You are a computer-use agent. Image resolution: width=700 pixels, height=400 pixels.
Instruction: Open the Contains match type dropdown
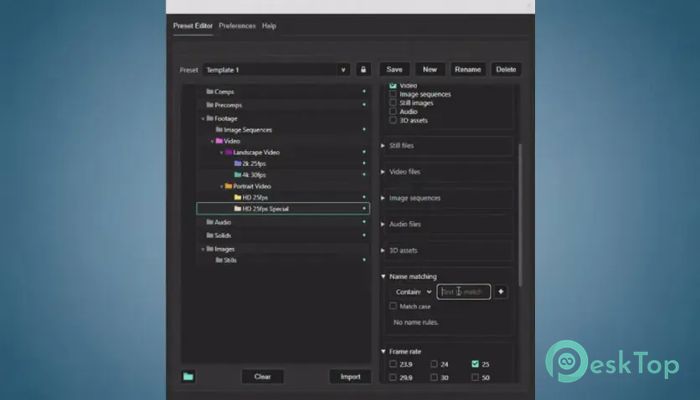pos(413,292)
